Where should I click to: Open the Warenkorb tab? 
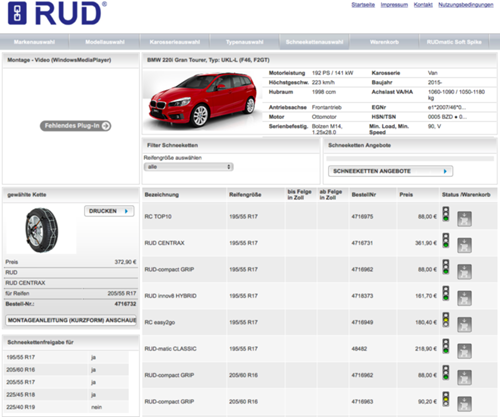384,42
